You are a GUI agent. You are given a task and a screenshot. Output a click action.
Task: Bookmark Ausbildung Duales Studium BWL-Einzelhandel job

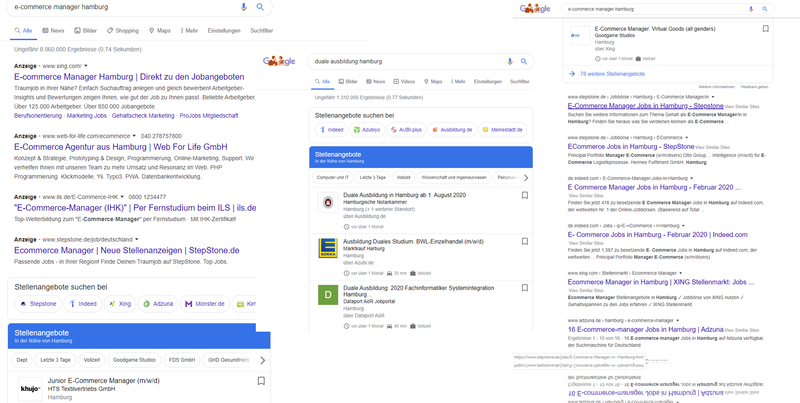(524, 241)
